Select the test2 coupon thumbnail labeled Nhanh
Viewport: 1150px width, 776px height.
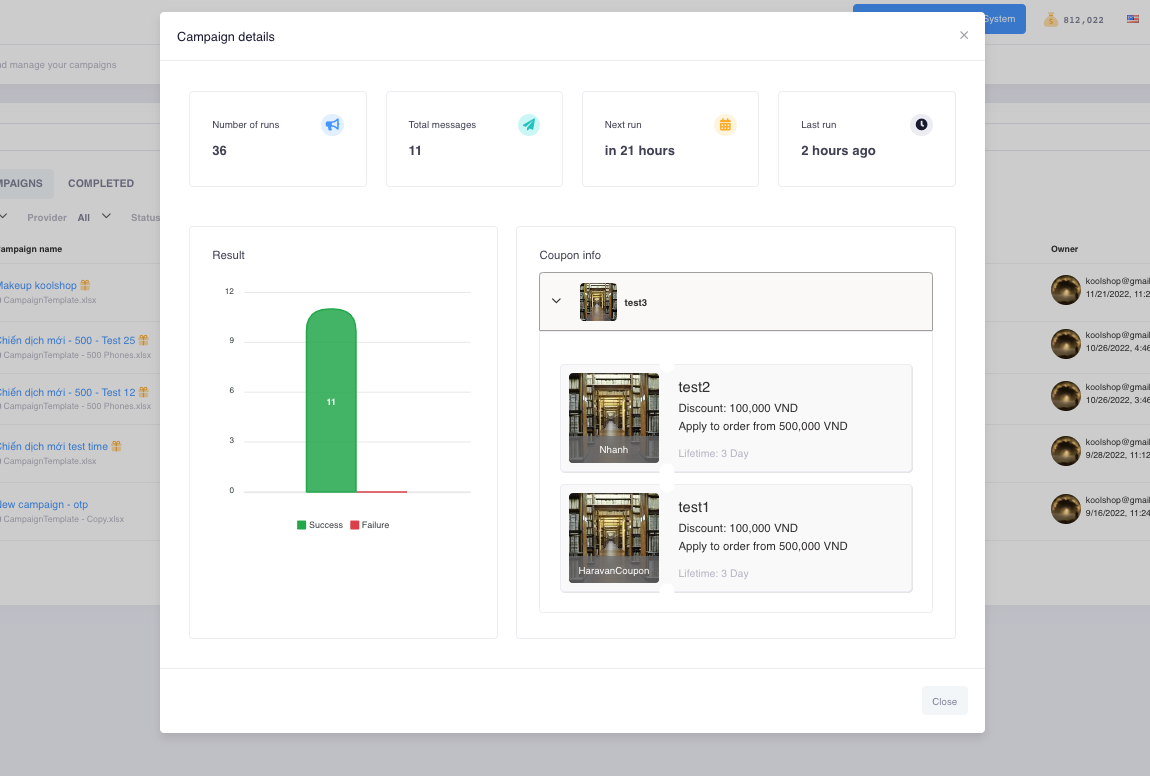point(614,418)
